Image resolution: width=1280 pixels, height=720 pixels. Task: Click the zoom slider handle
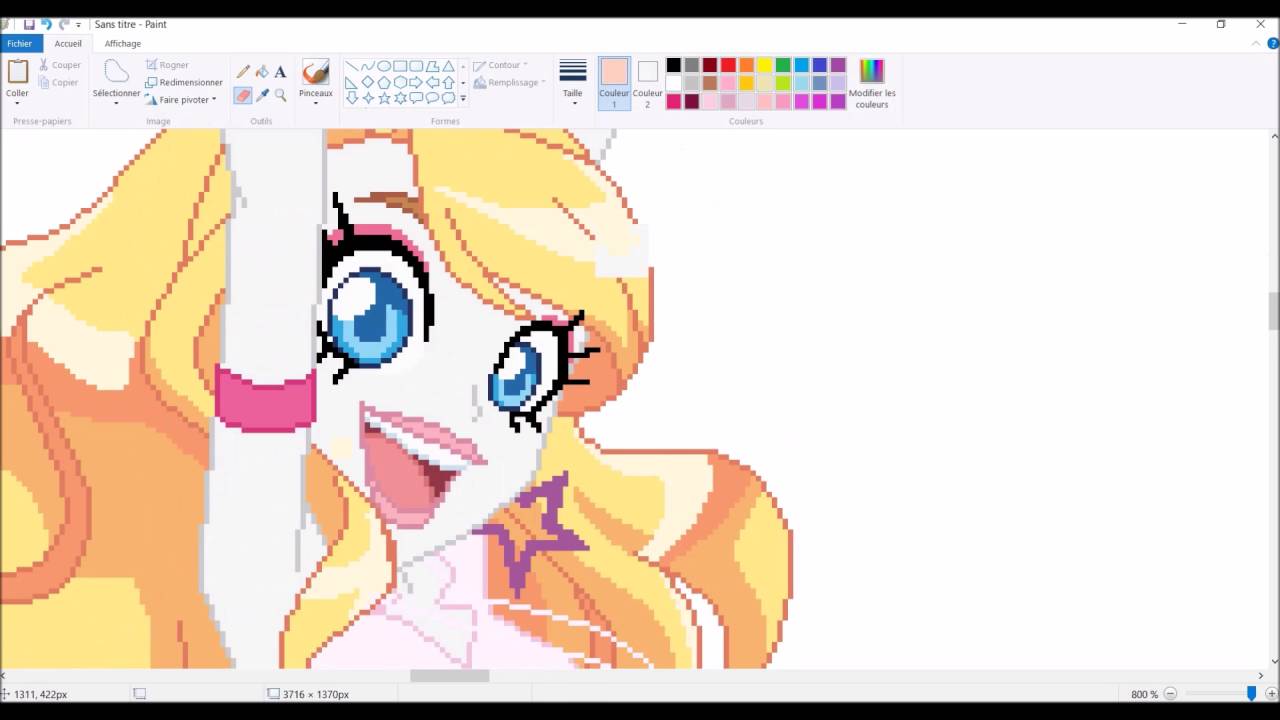tap(1251, 694)
